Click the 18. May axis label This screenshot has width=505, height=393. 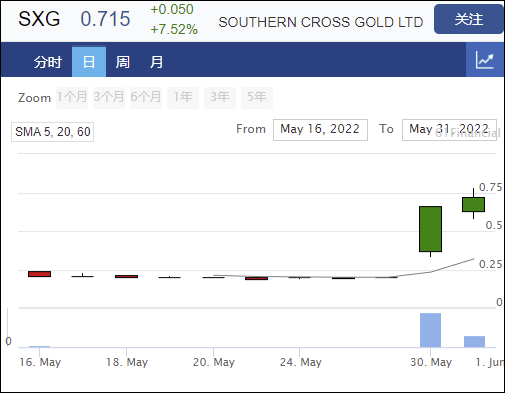point(127,362)
